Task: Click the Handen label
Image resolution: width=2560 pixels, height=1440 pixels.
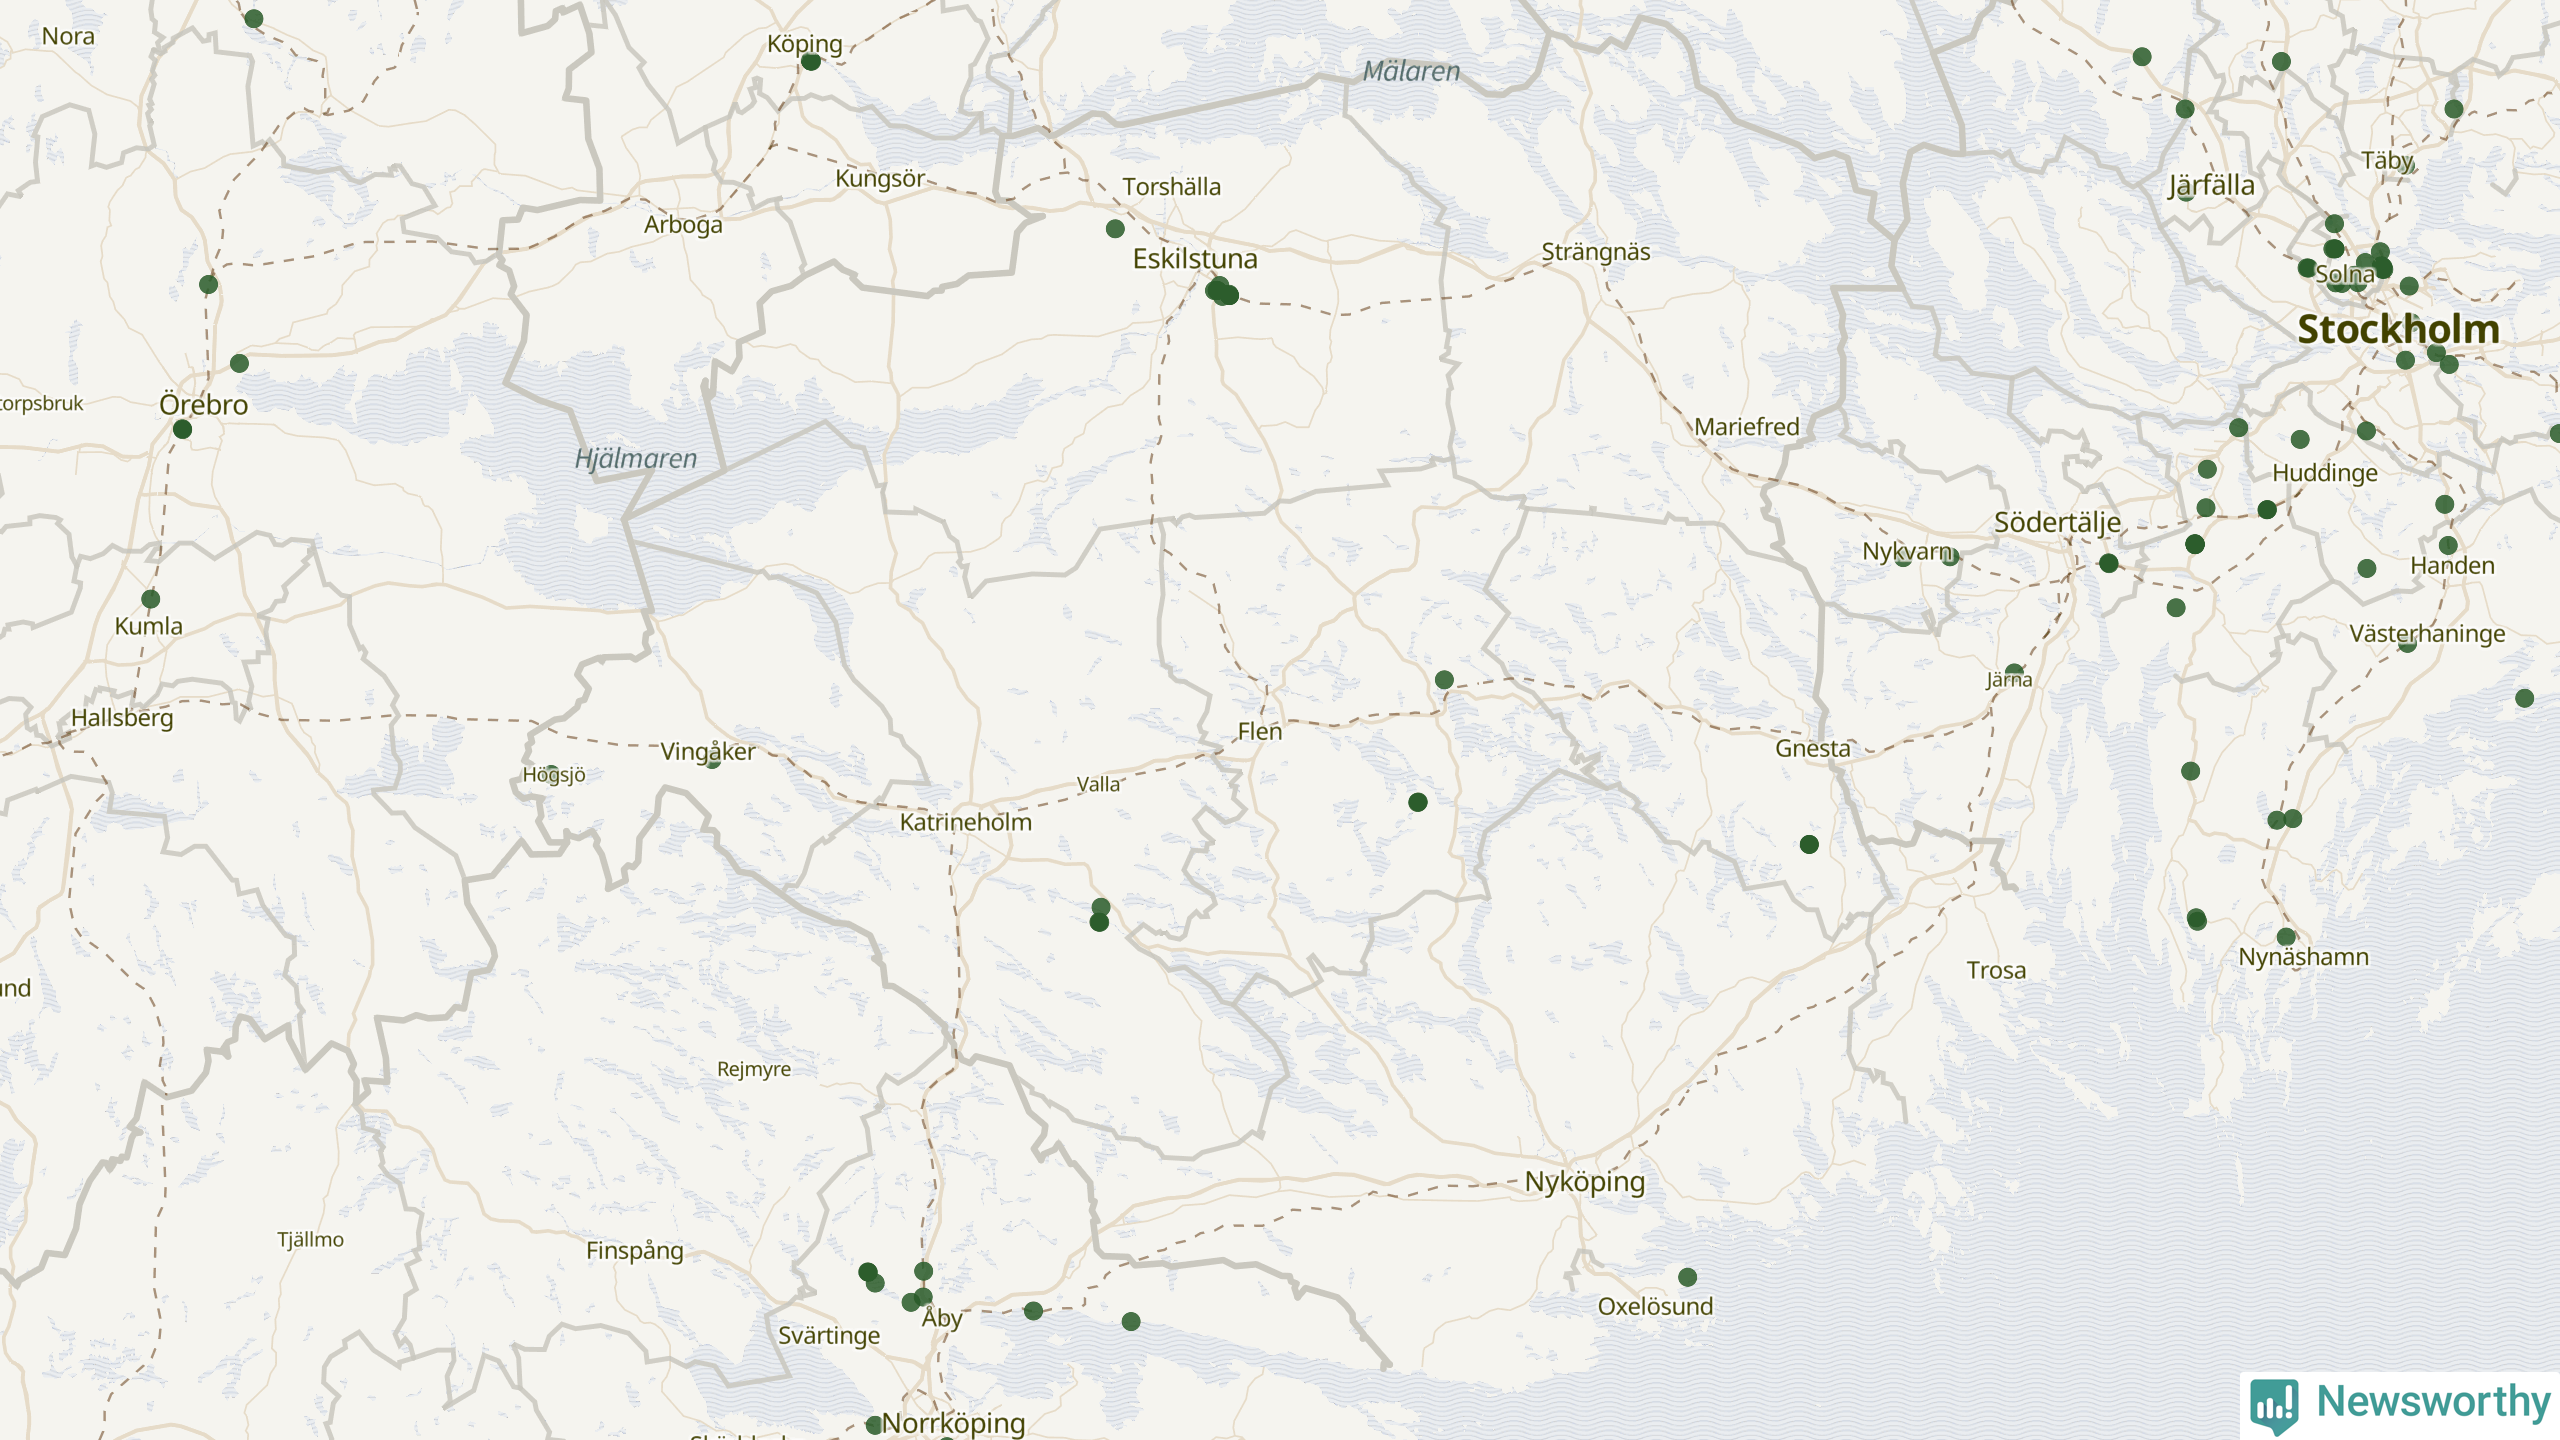Action: [x=2452, y=566]
